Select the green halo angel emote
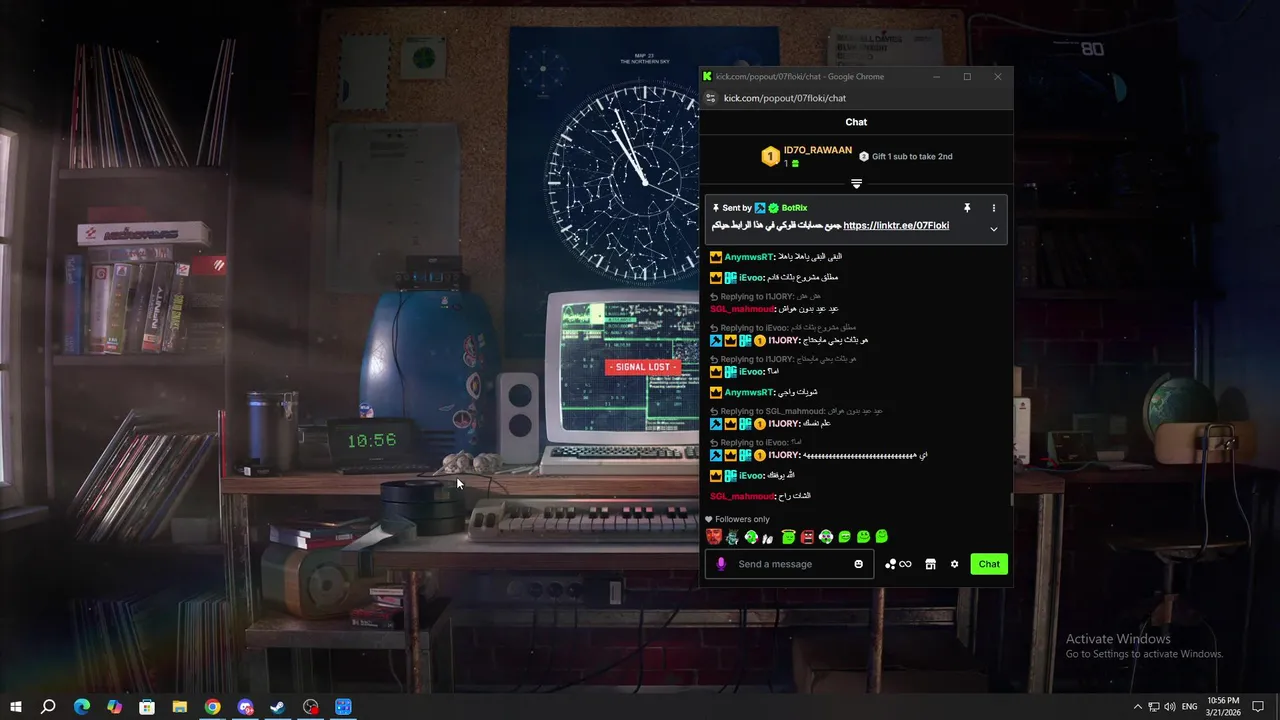 pos(789,537)
